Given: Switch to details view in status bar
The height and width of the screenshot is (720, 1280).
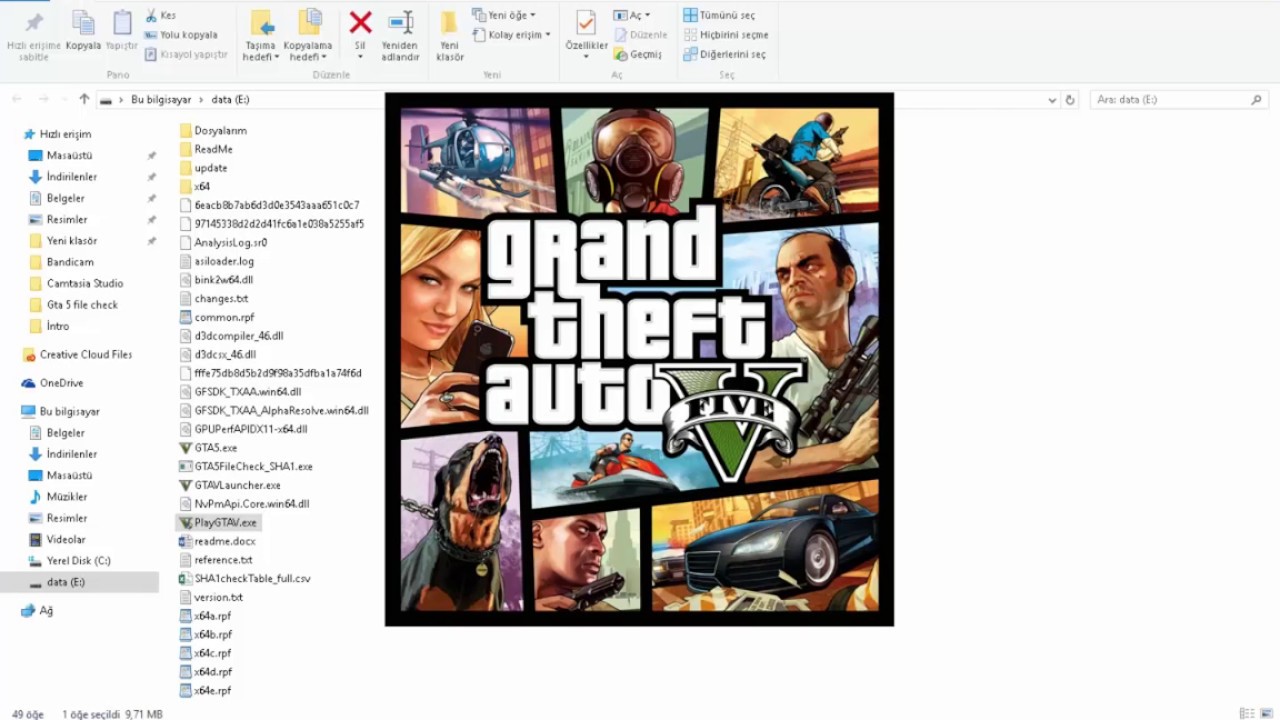Looking at the screenshot, I should tap(1247, 713).
